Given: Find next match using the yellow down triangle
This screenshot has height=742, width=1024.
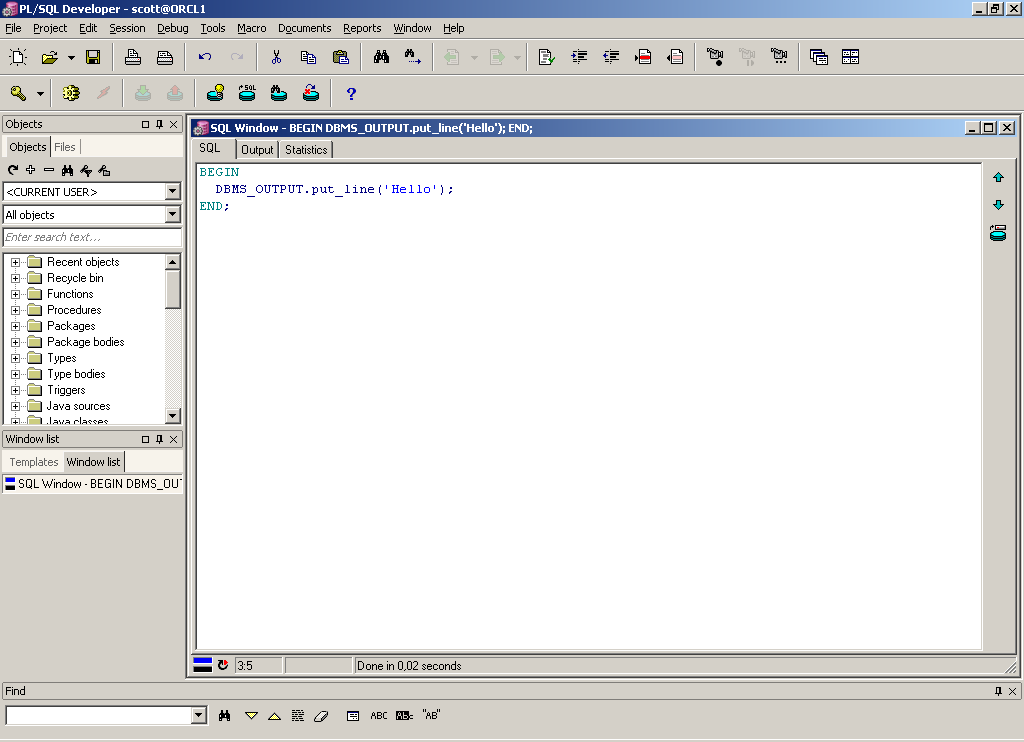Looking at the screenshot, I should 251,715.
